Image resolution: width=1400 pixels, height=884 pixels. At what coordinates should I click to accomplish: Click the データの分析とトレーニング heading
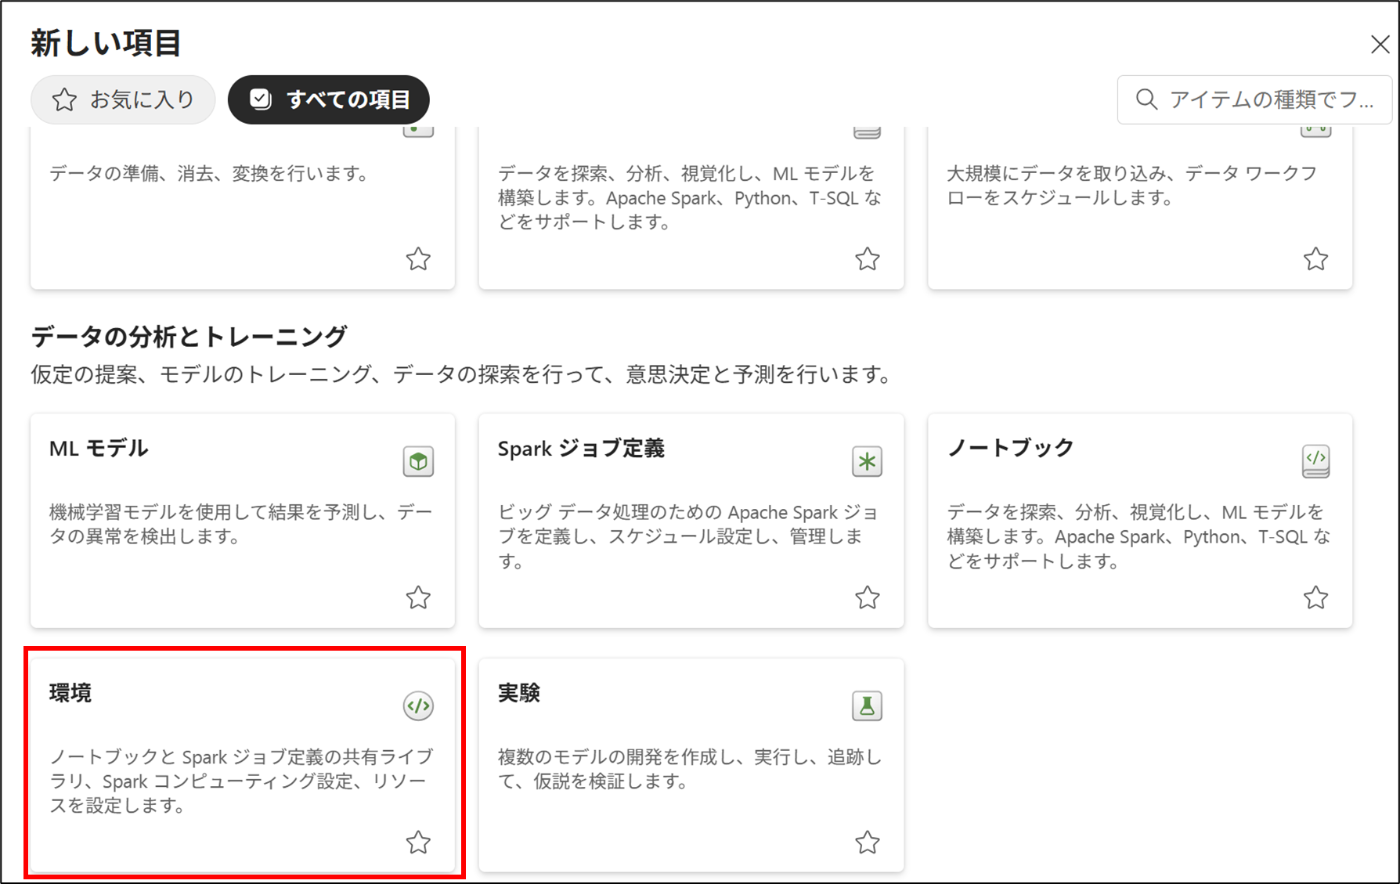[189, 335]
